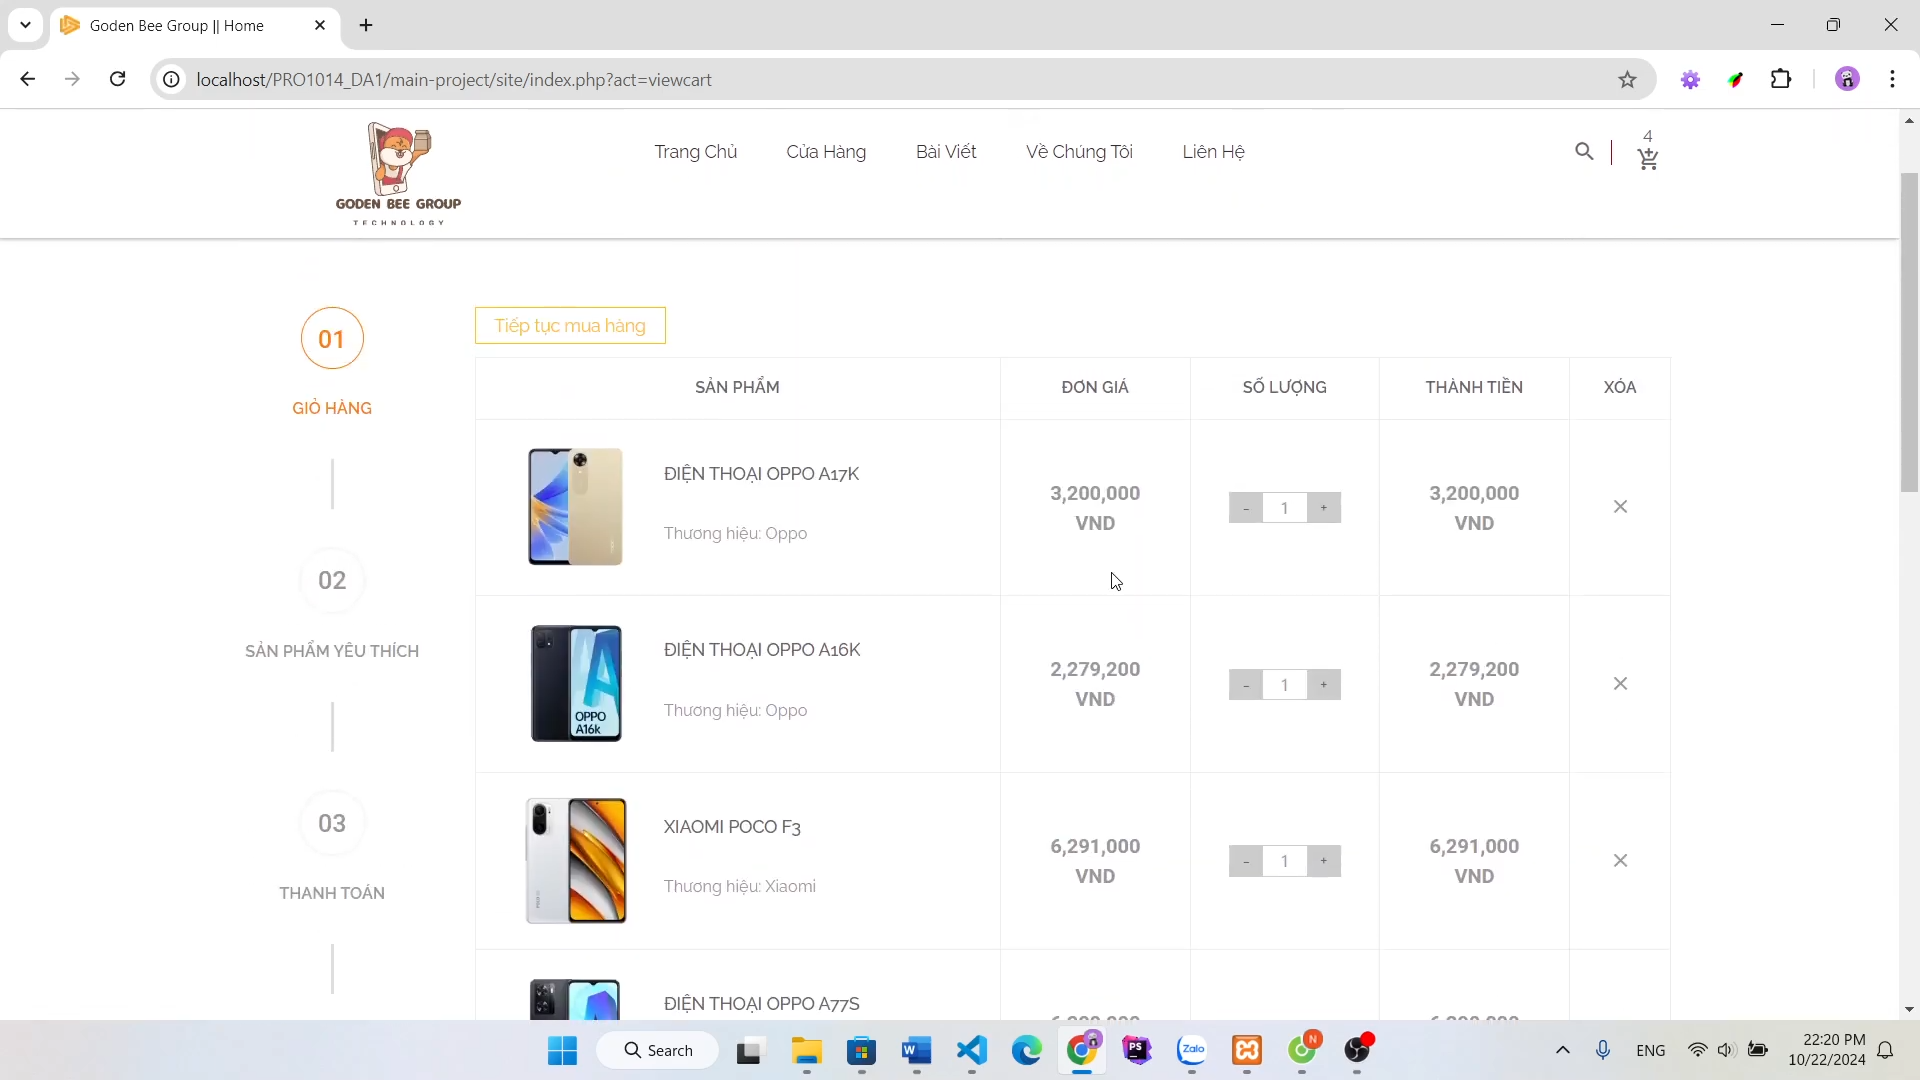Click the Goden Bee Group logo
Screen dimensions: 1920x1080
[398, 174]
